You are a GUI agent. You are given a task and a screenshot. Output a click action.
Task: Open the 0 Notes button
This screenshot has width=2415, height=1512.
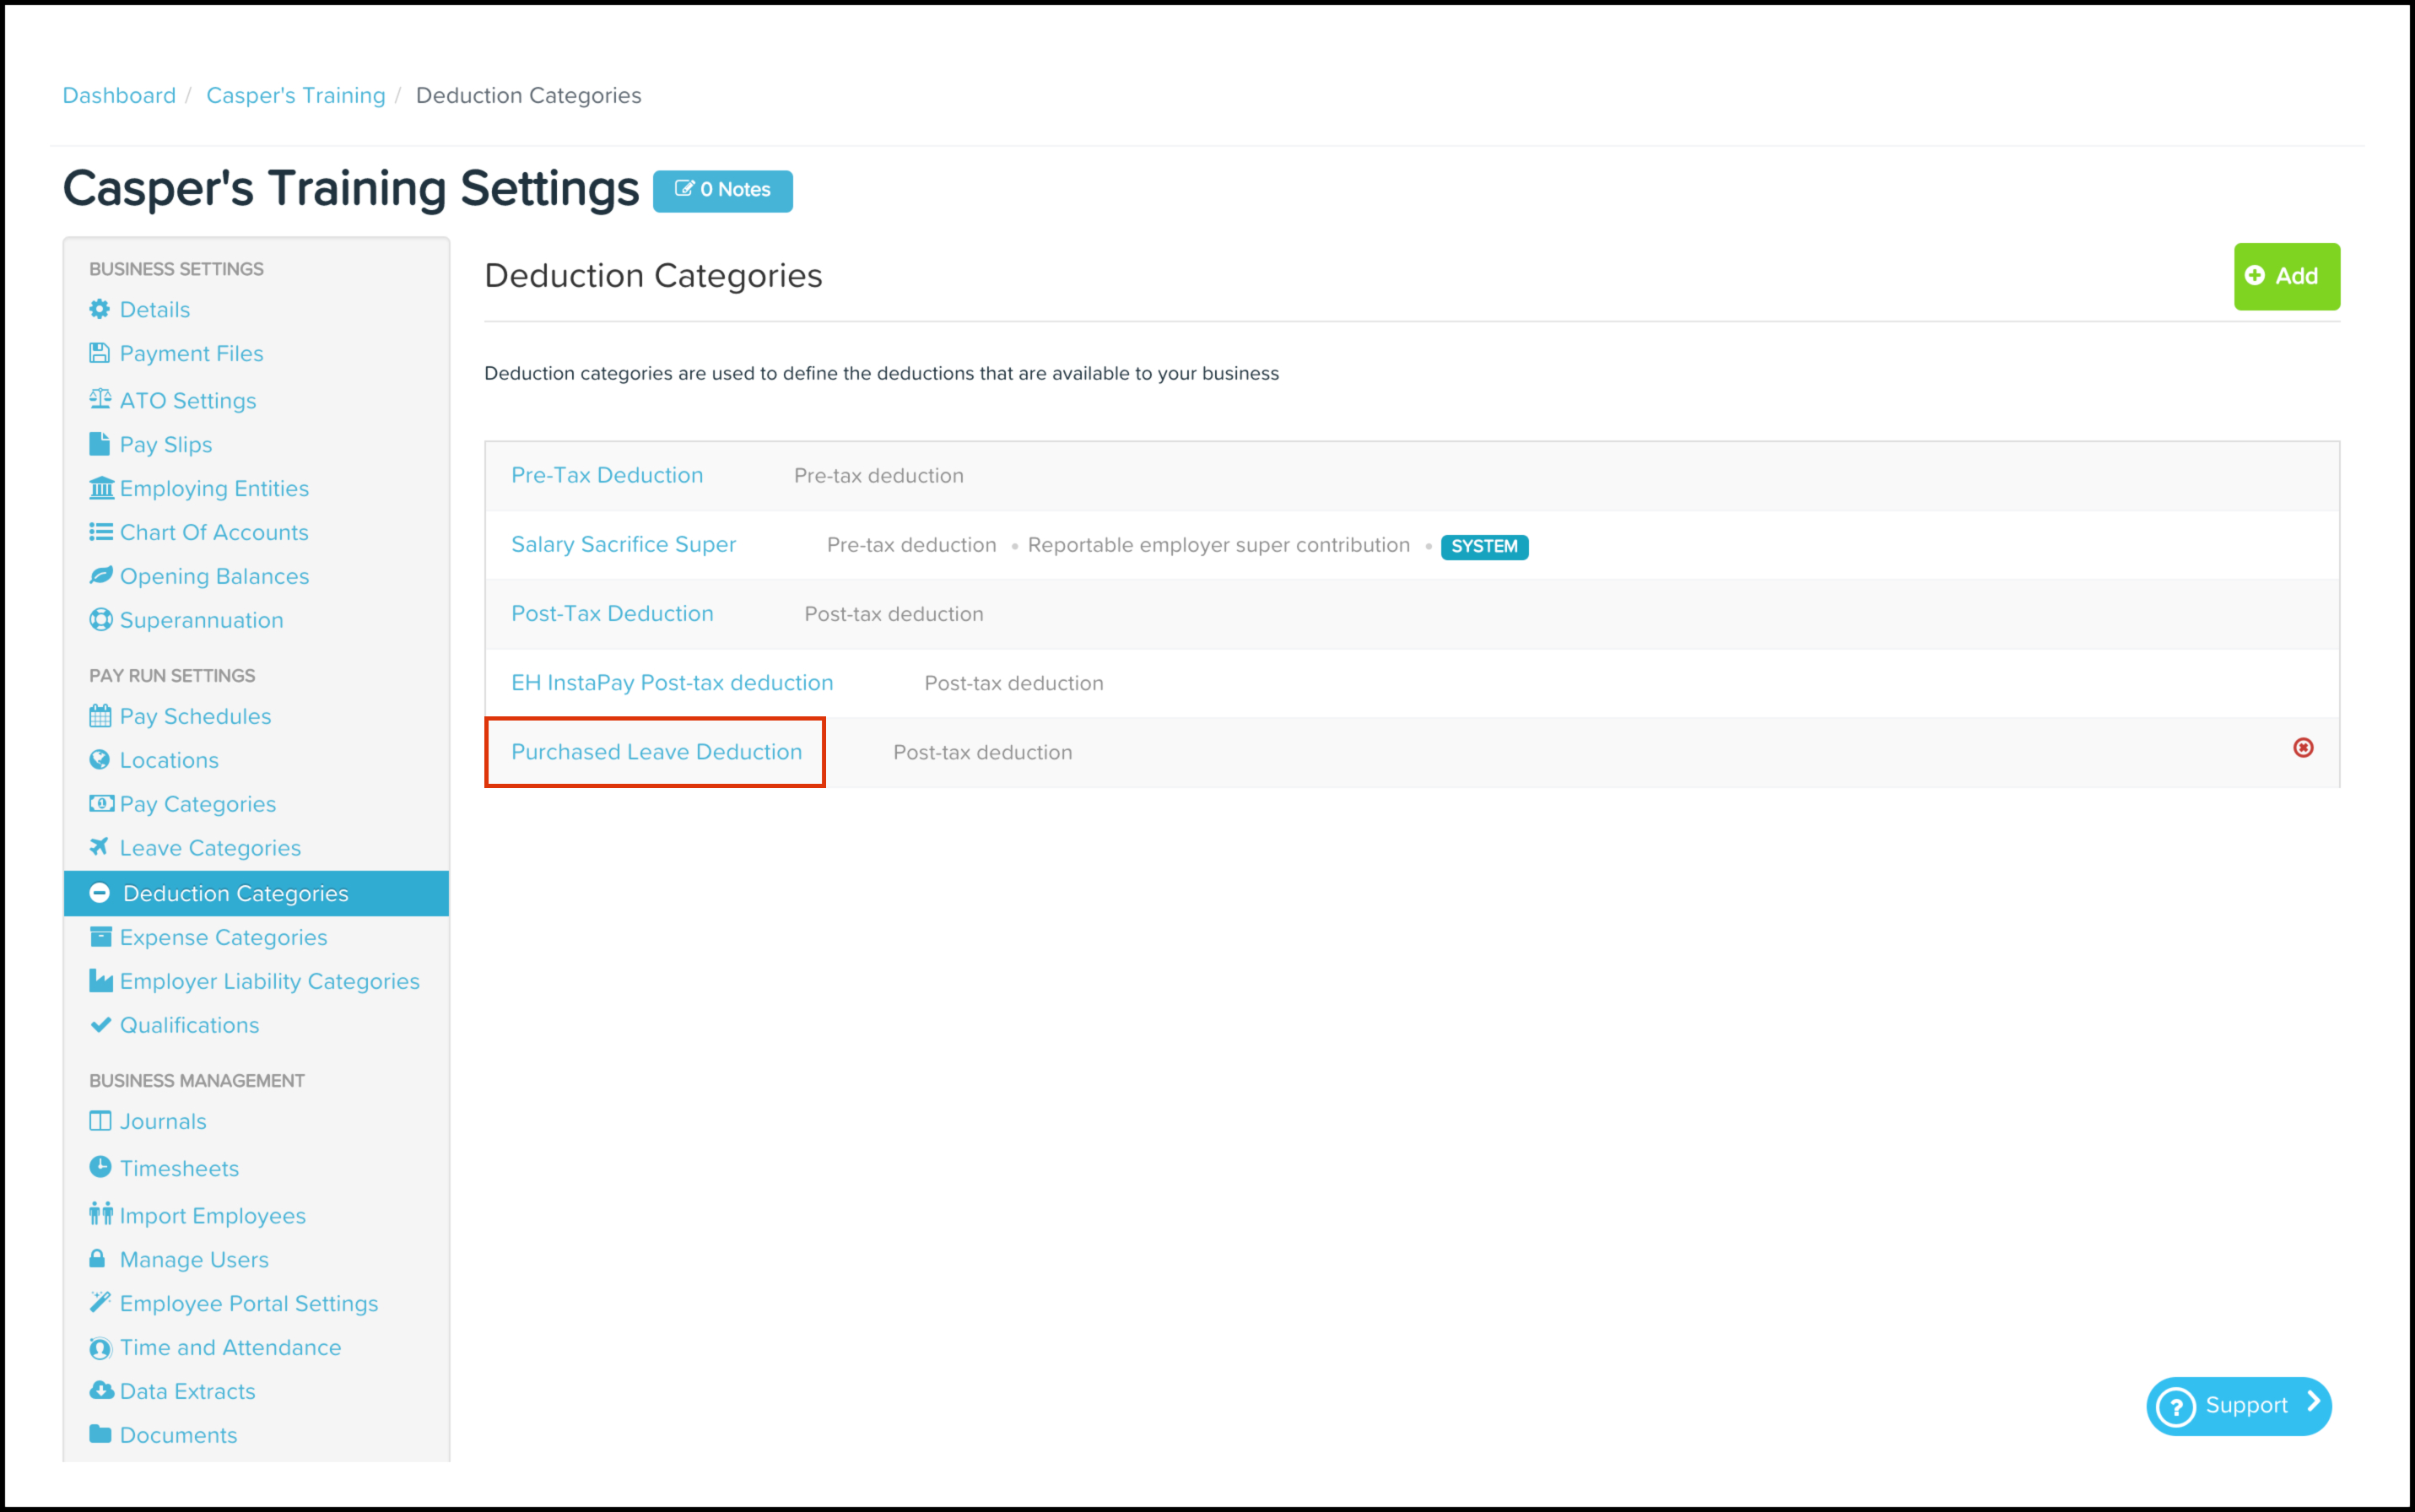722,190
